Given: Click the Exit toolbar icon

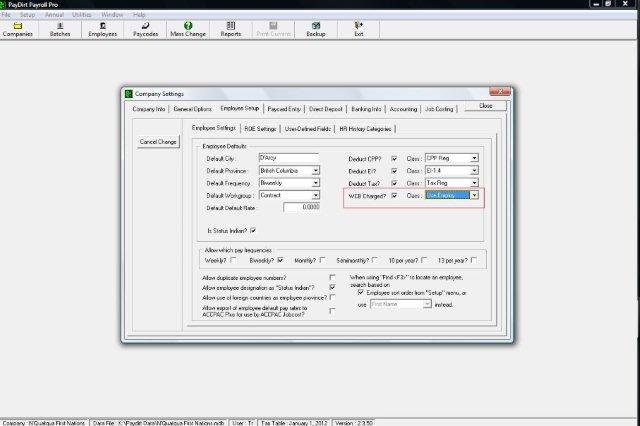Looking at the screenshot, I should [x=358, y=29].
